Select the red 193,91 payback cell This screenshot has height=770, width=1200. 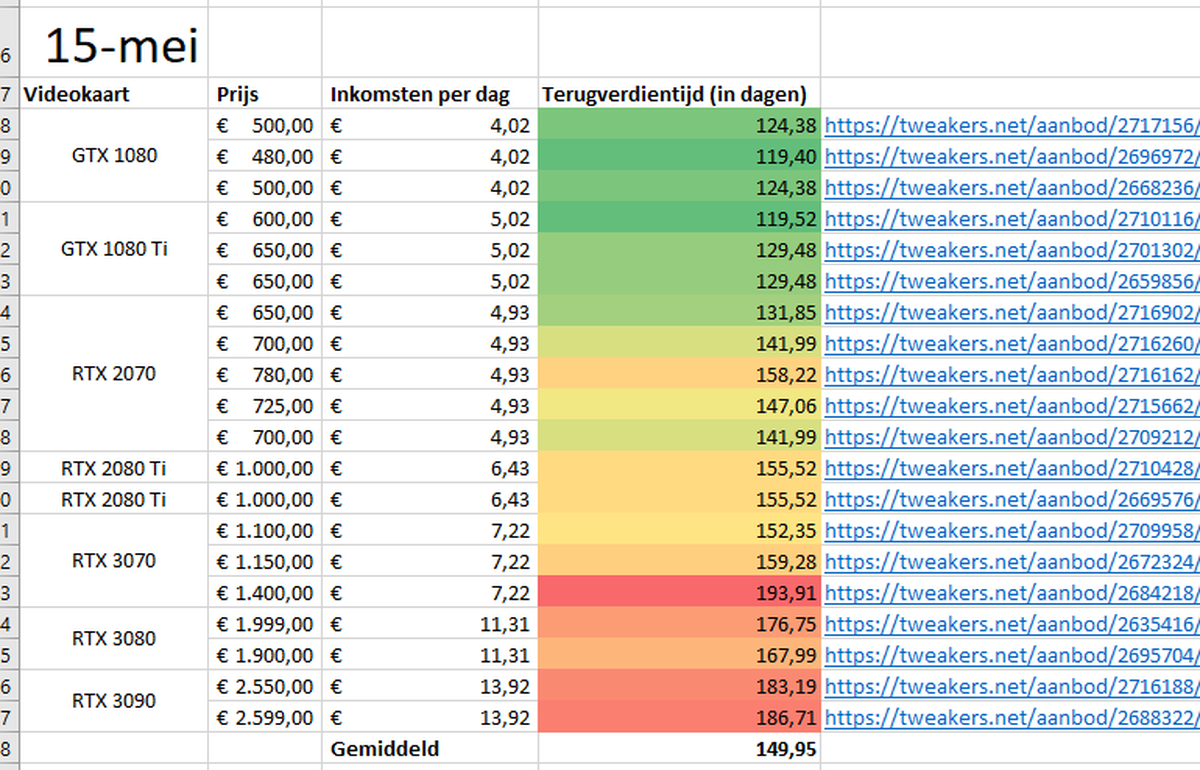tap(679, 593)
